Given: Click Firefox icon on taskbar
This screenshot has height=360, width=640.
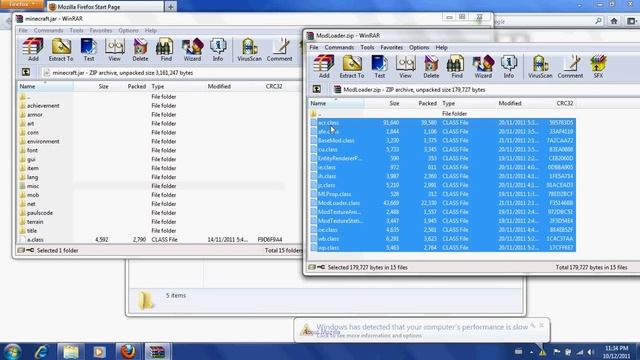Looking at the screenshot, I should click(x=128, y=352).
